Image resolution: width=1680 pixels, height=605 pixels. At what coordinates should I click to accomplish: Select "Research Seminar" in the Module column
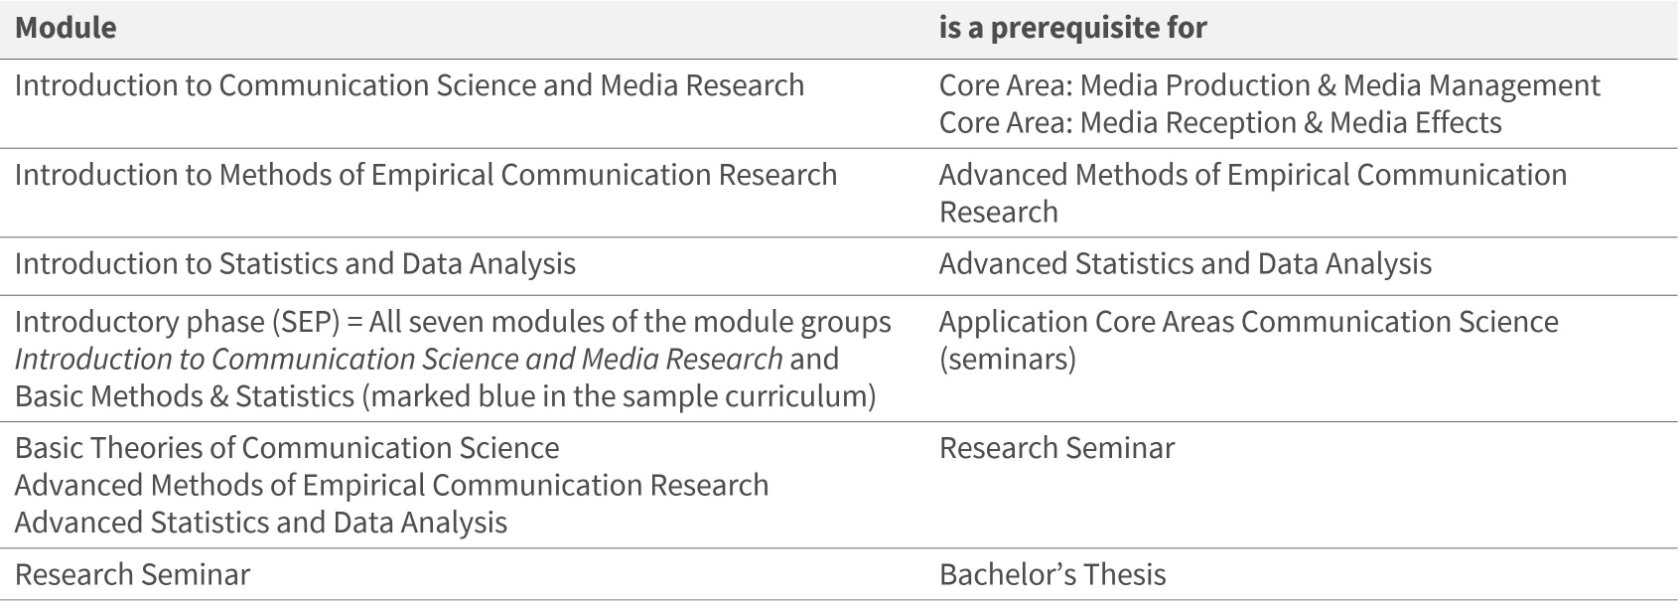pos(132,575)
